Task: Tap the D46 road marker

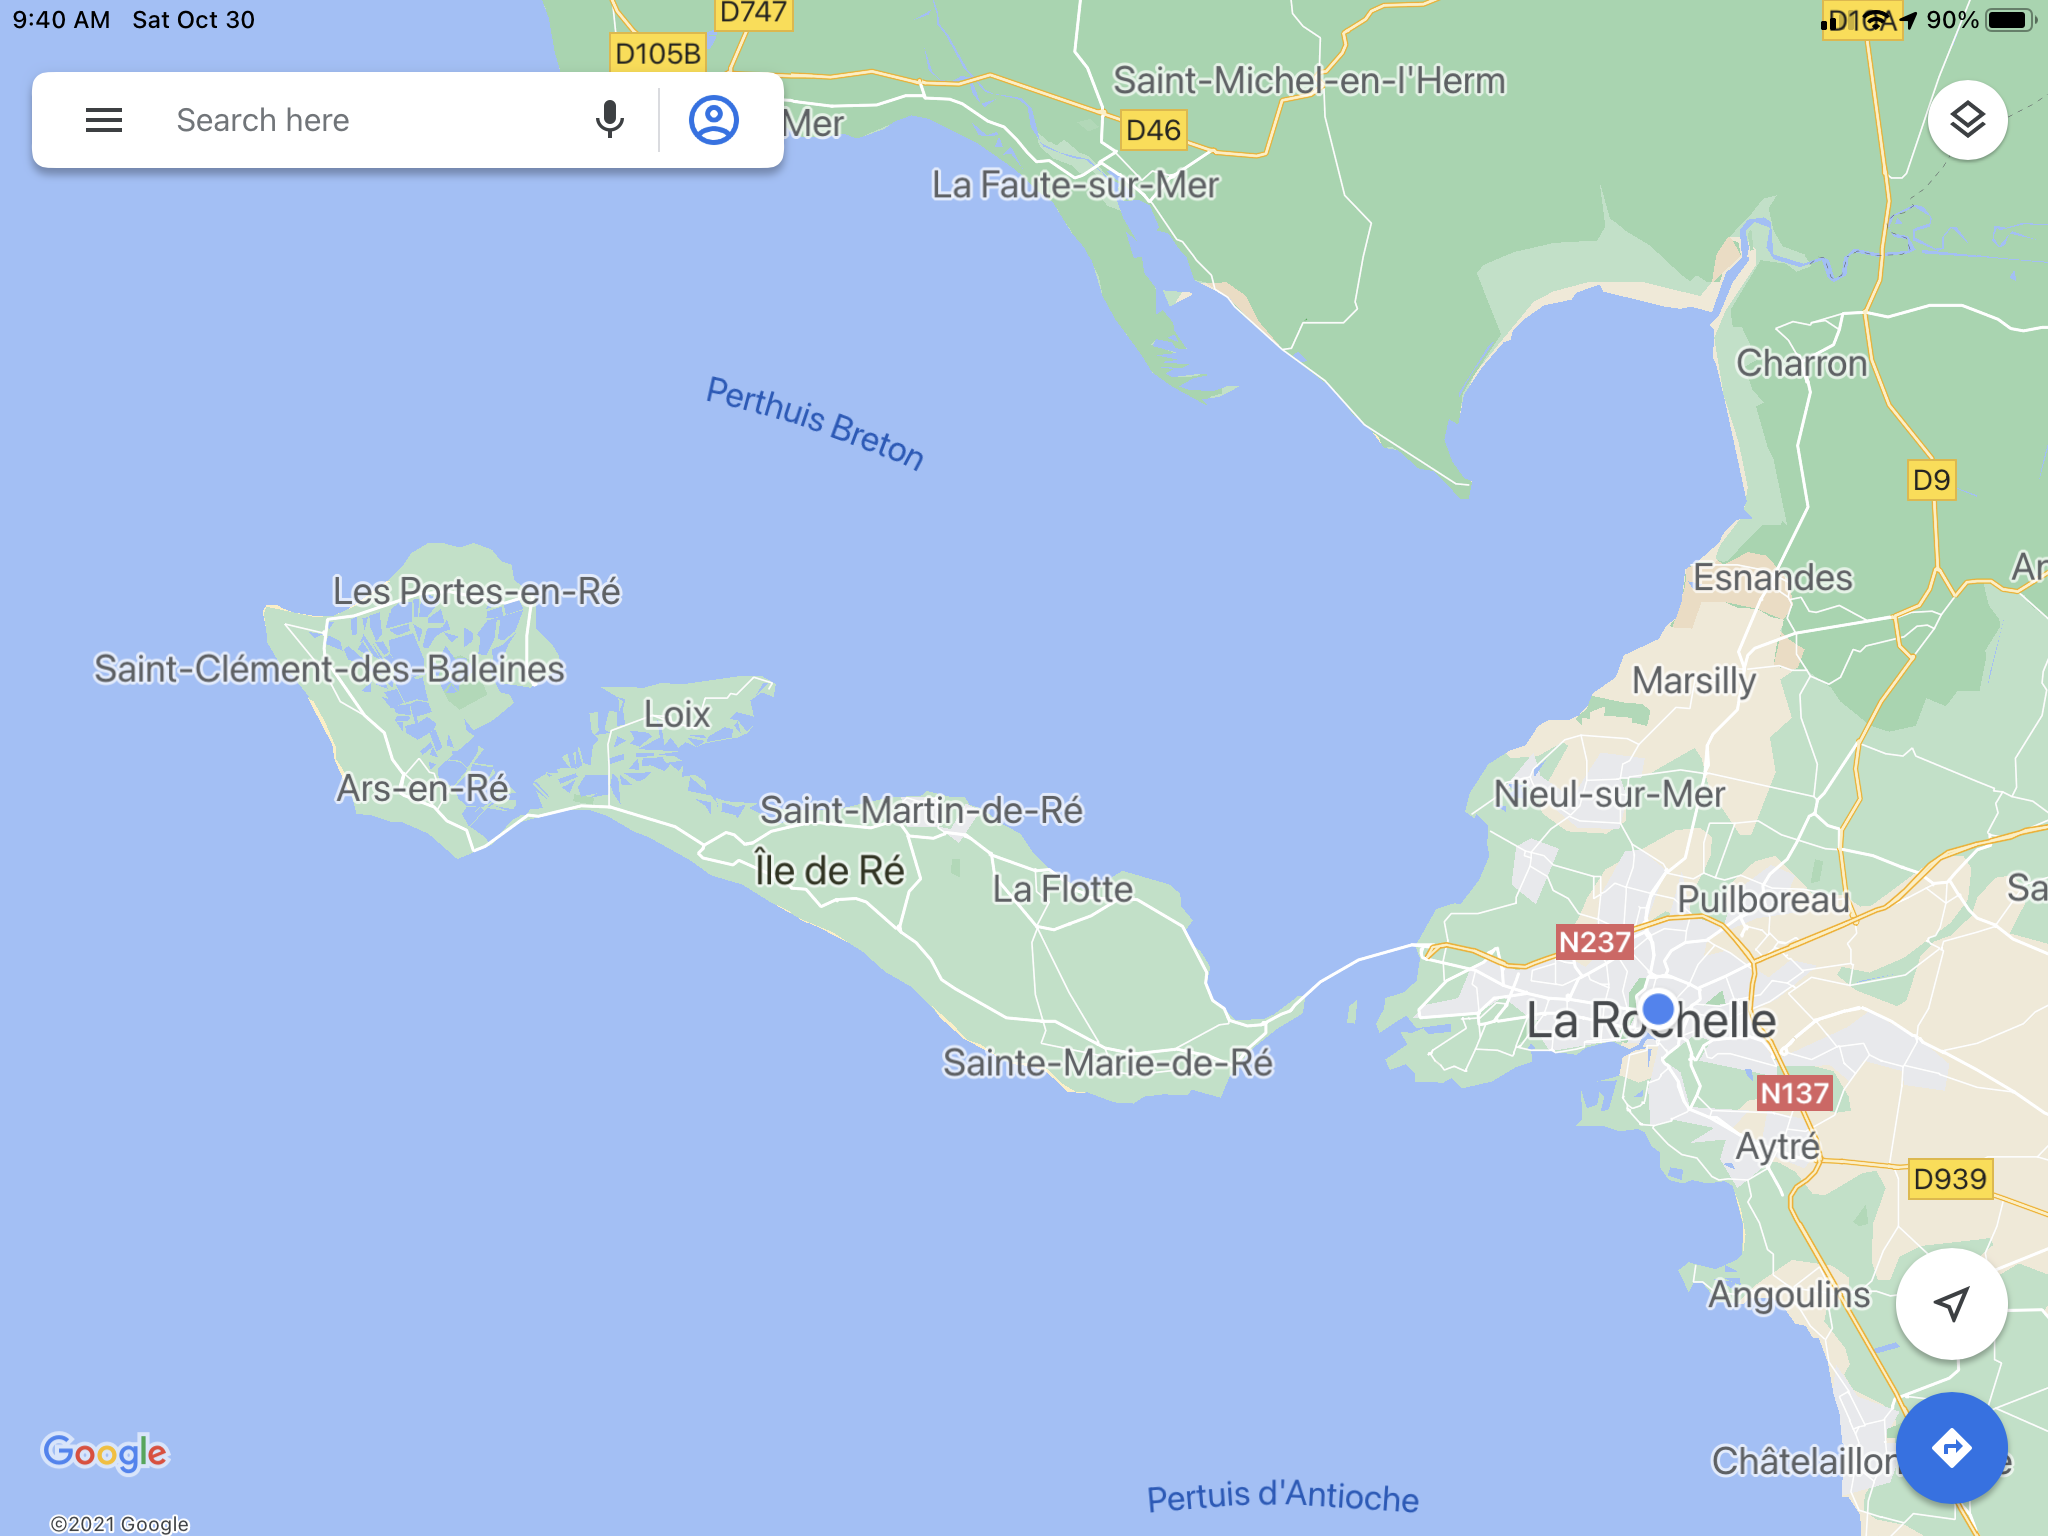Action: tap(1153, 130)
